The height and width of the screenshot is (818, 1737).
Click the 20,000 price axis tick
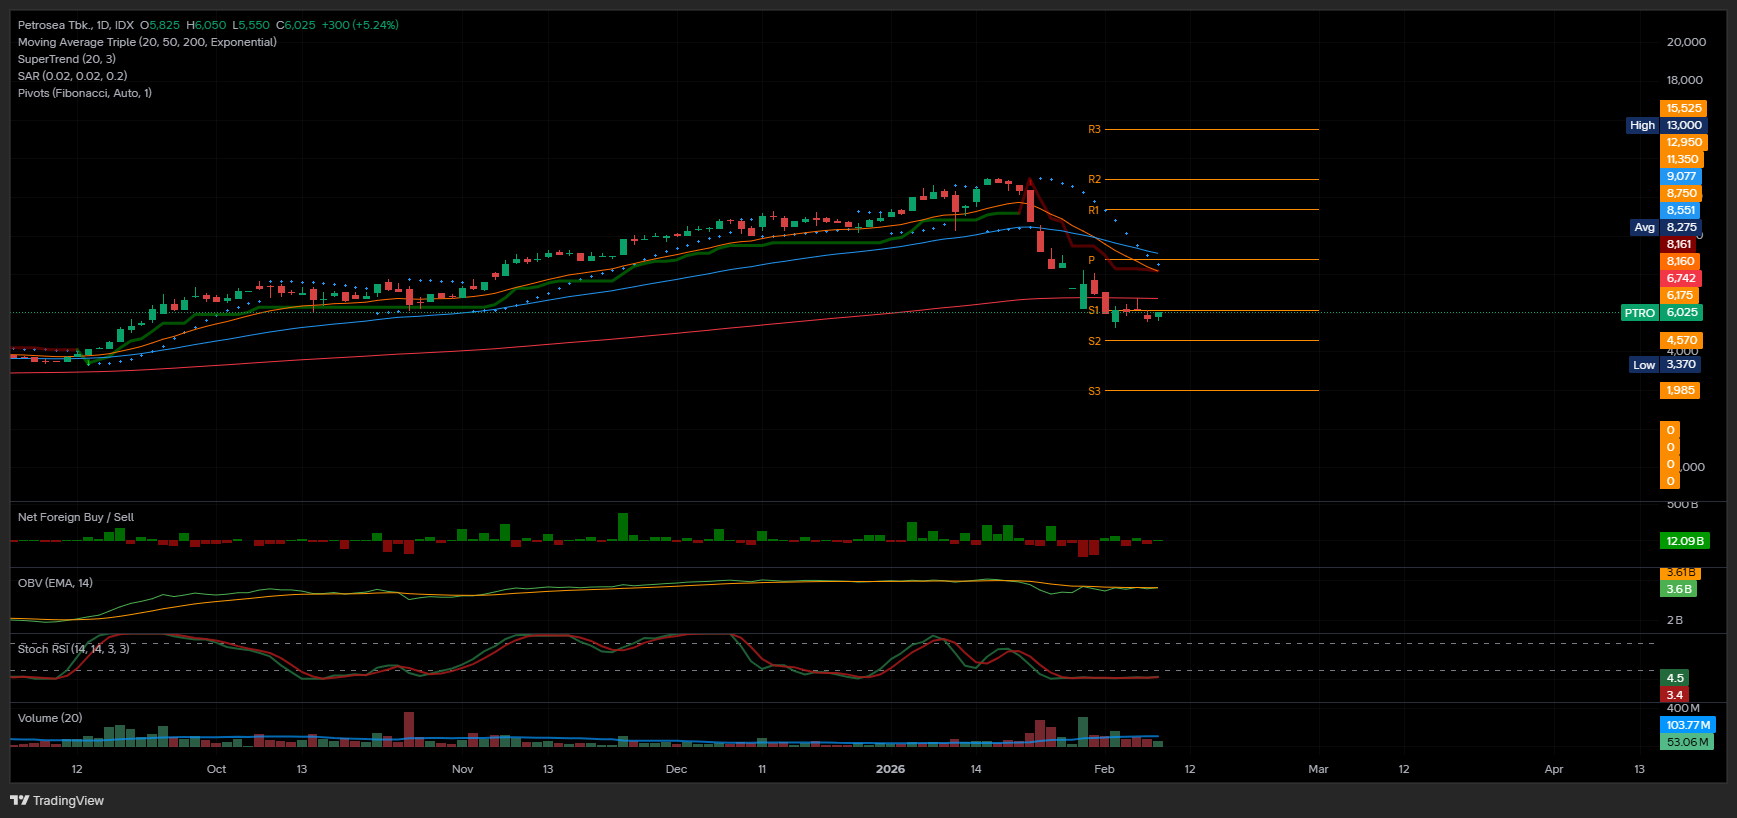(1686, 42)
